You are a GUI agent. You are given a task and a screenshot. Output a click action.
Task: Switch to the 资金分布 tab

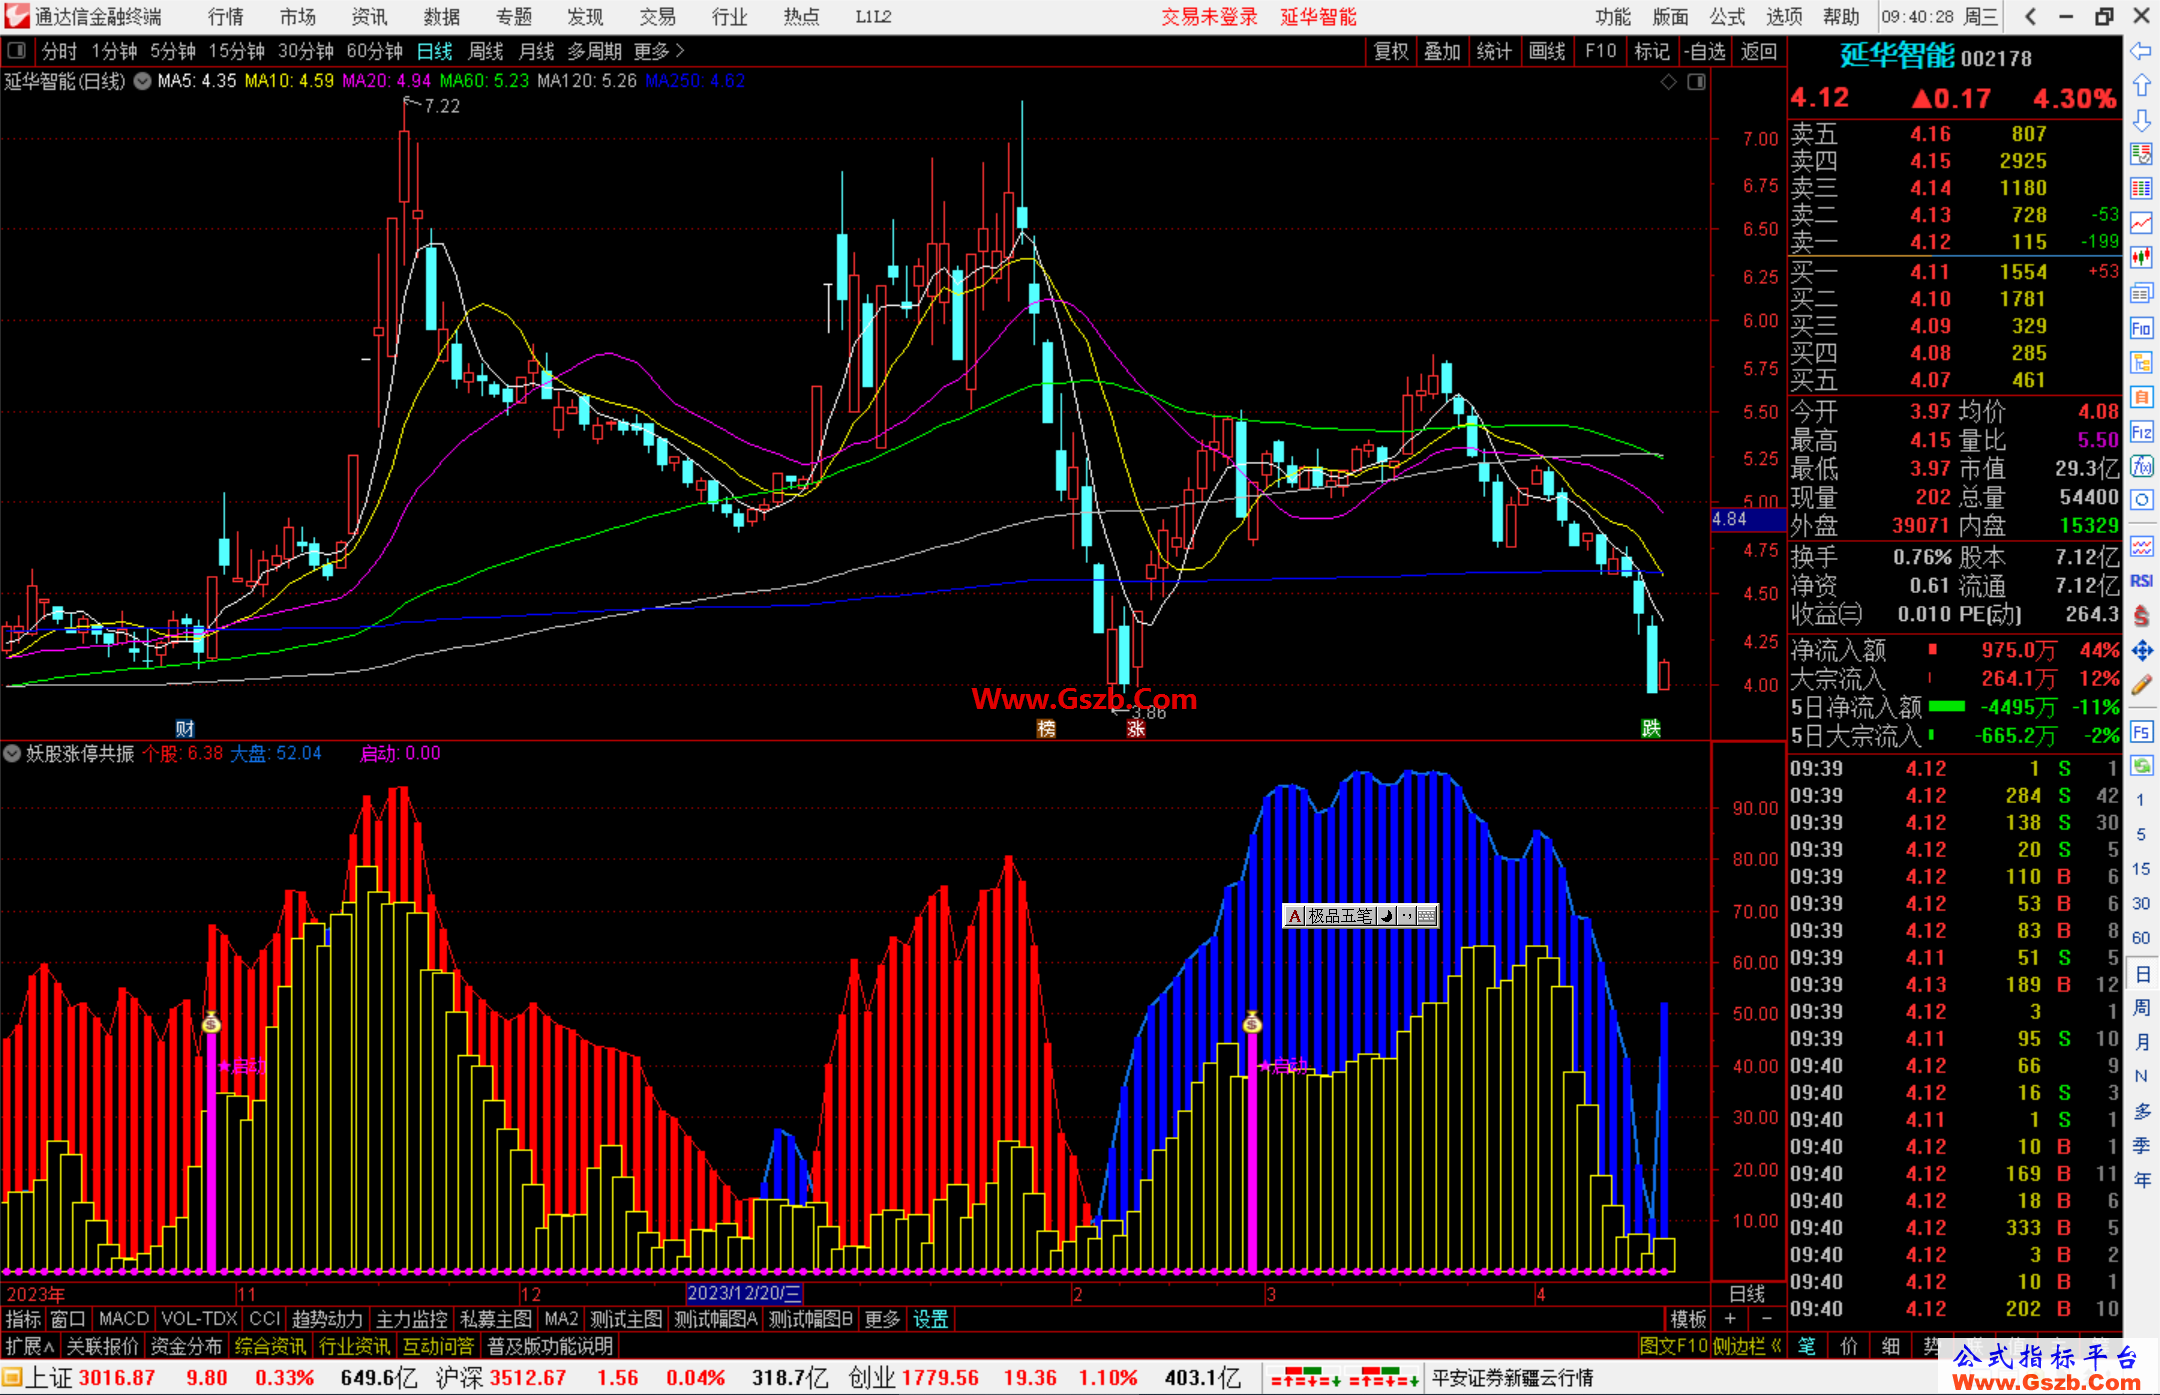[186, 1347]
